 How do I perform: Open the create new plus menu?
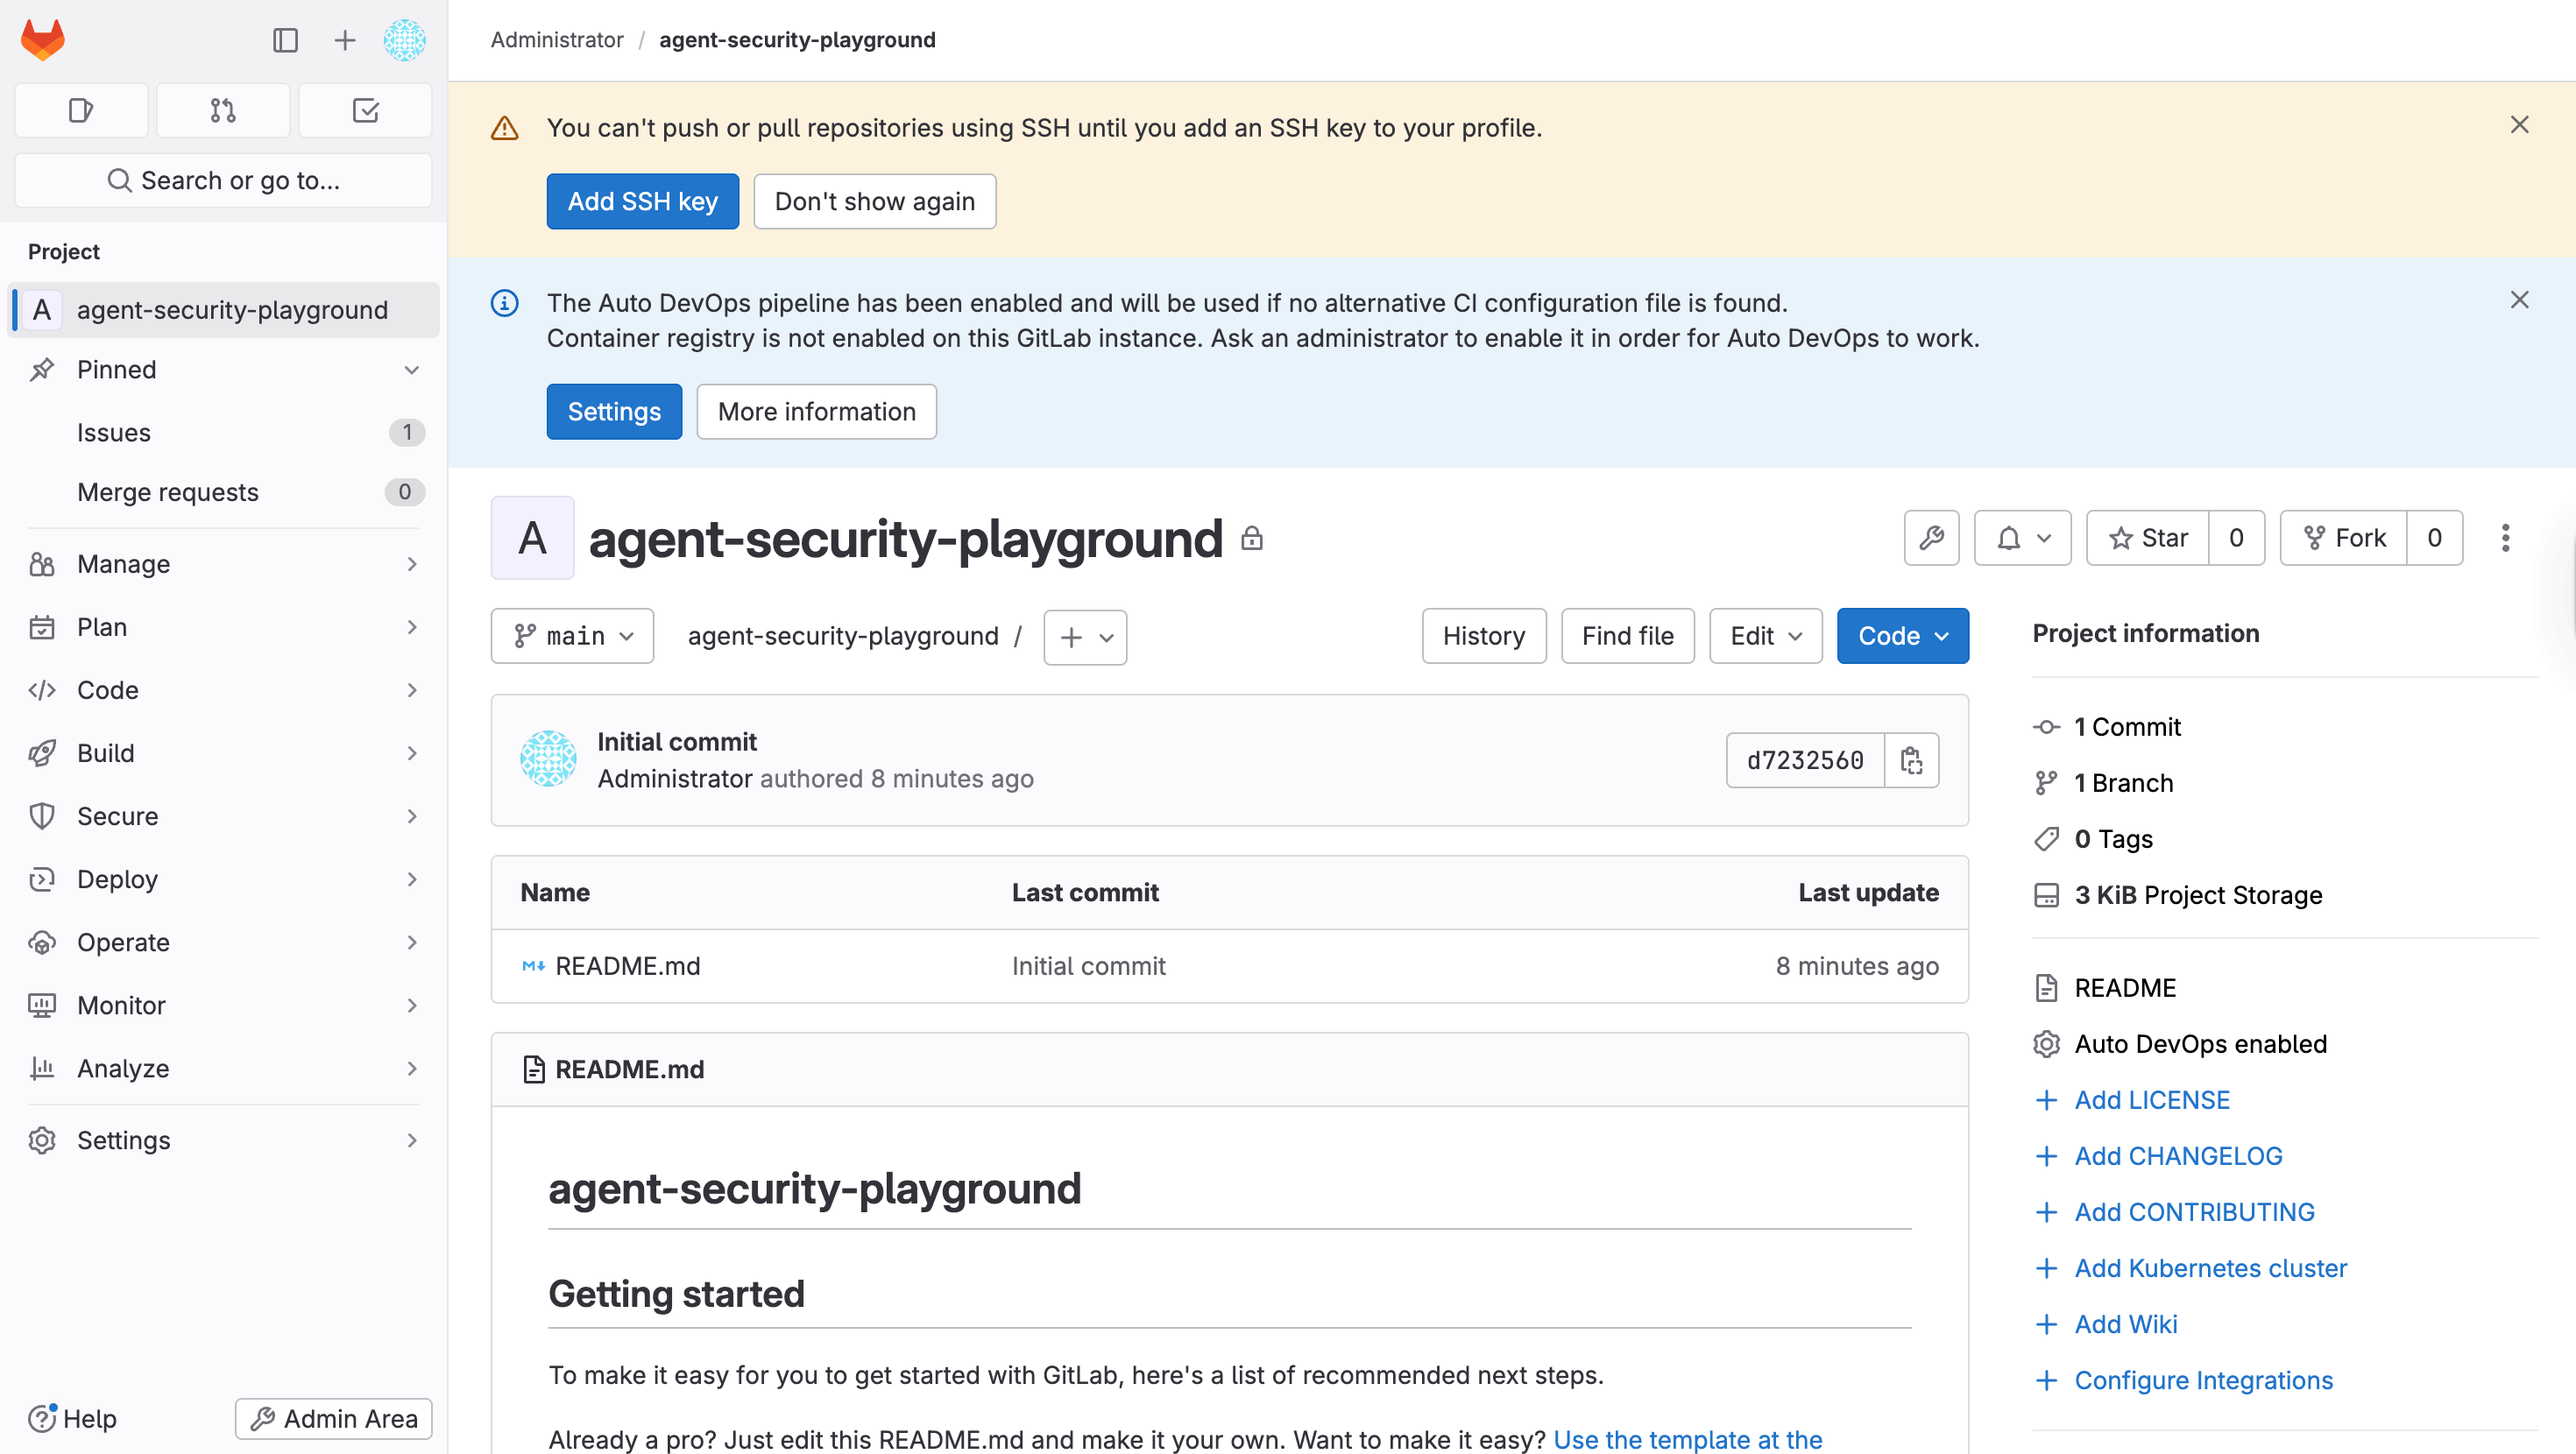point(344,40)
